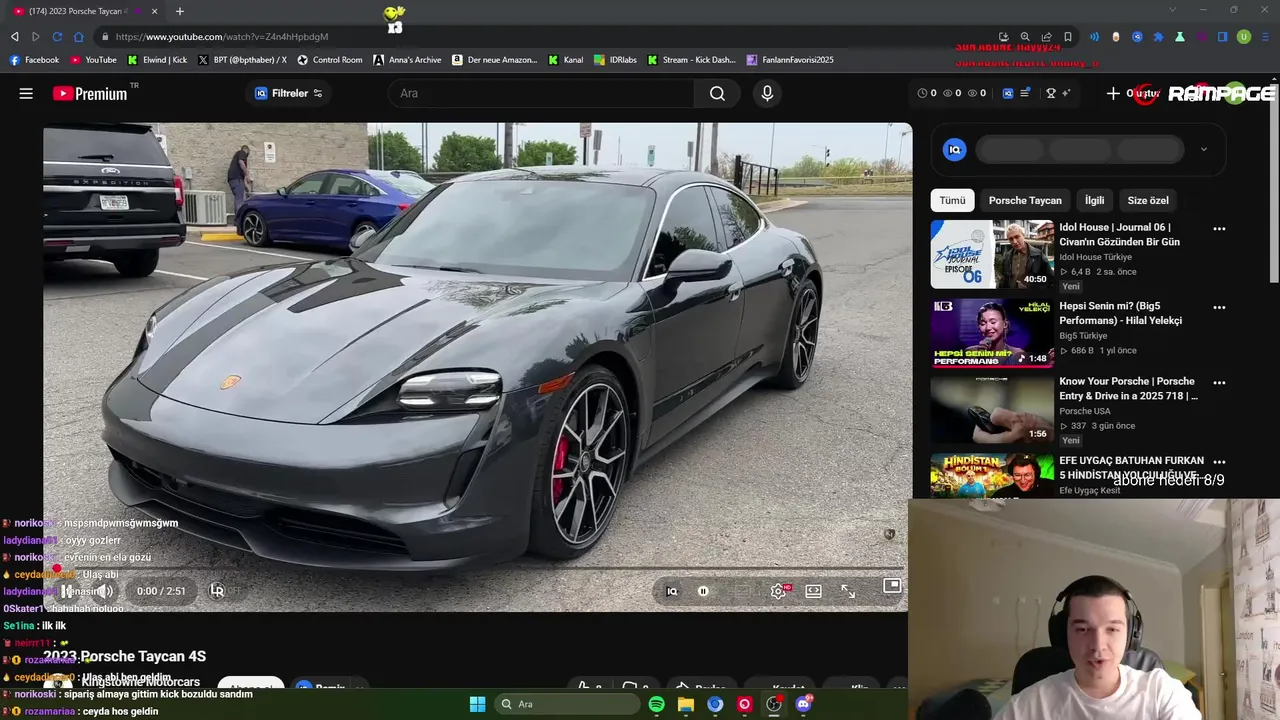
Task: Open Spotify from the taskbar
Action: tap(657, 704)
